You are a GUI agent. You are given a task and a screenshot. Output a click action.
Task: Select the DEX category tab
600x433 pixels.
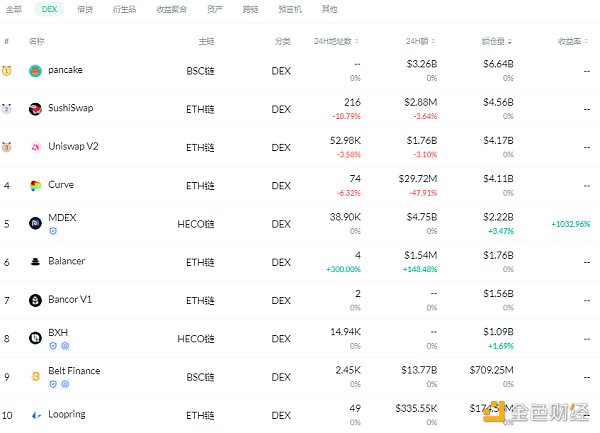[x=49, y=9]
